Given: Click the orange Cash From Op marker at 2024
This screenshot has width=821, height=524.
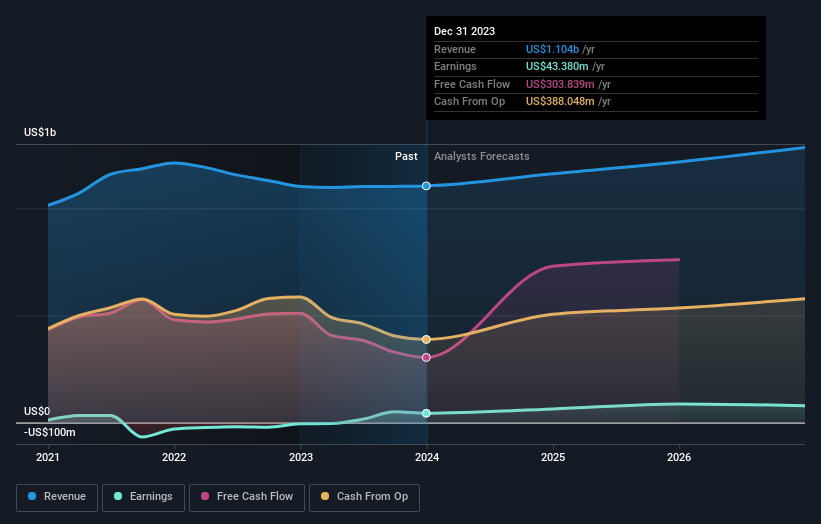Looking at the screenshot, I should (x=426, y=339).
